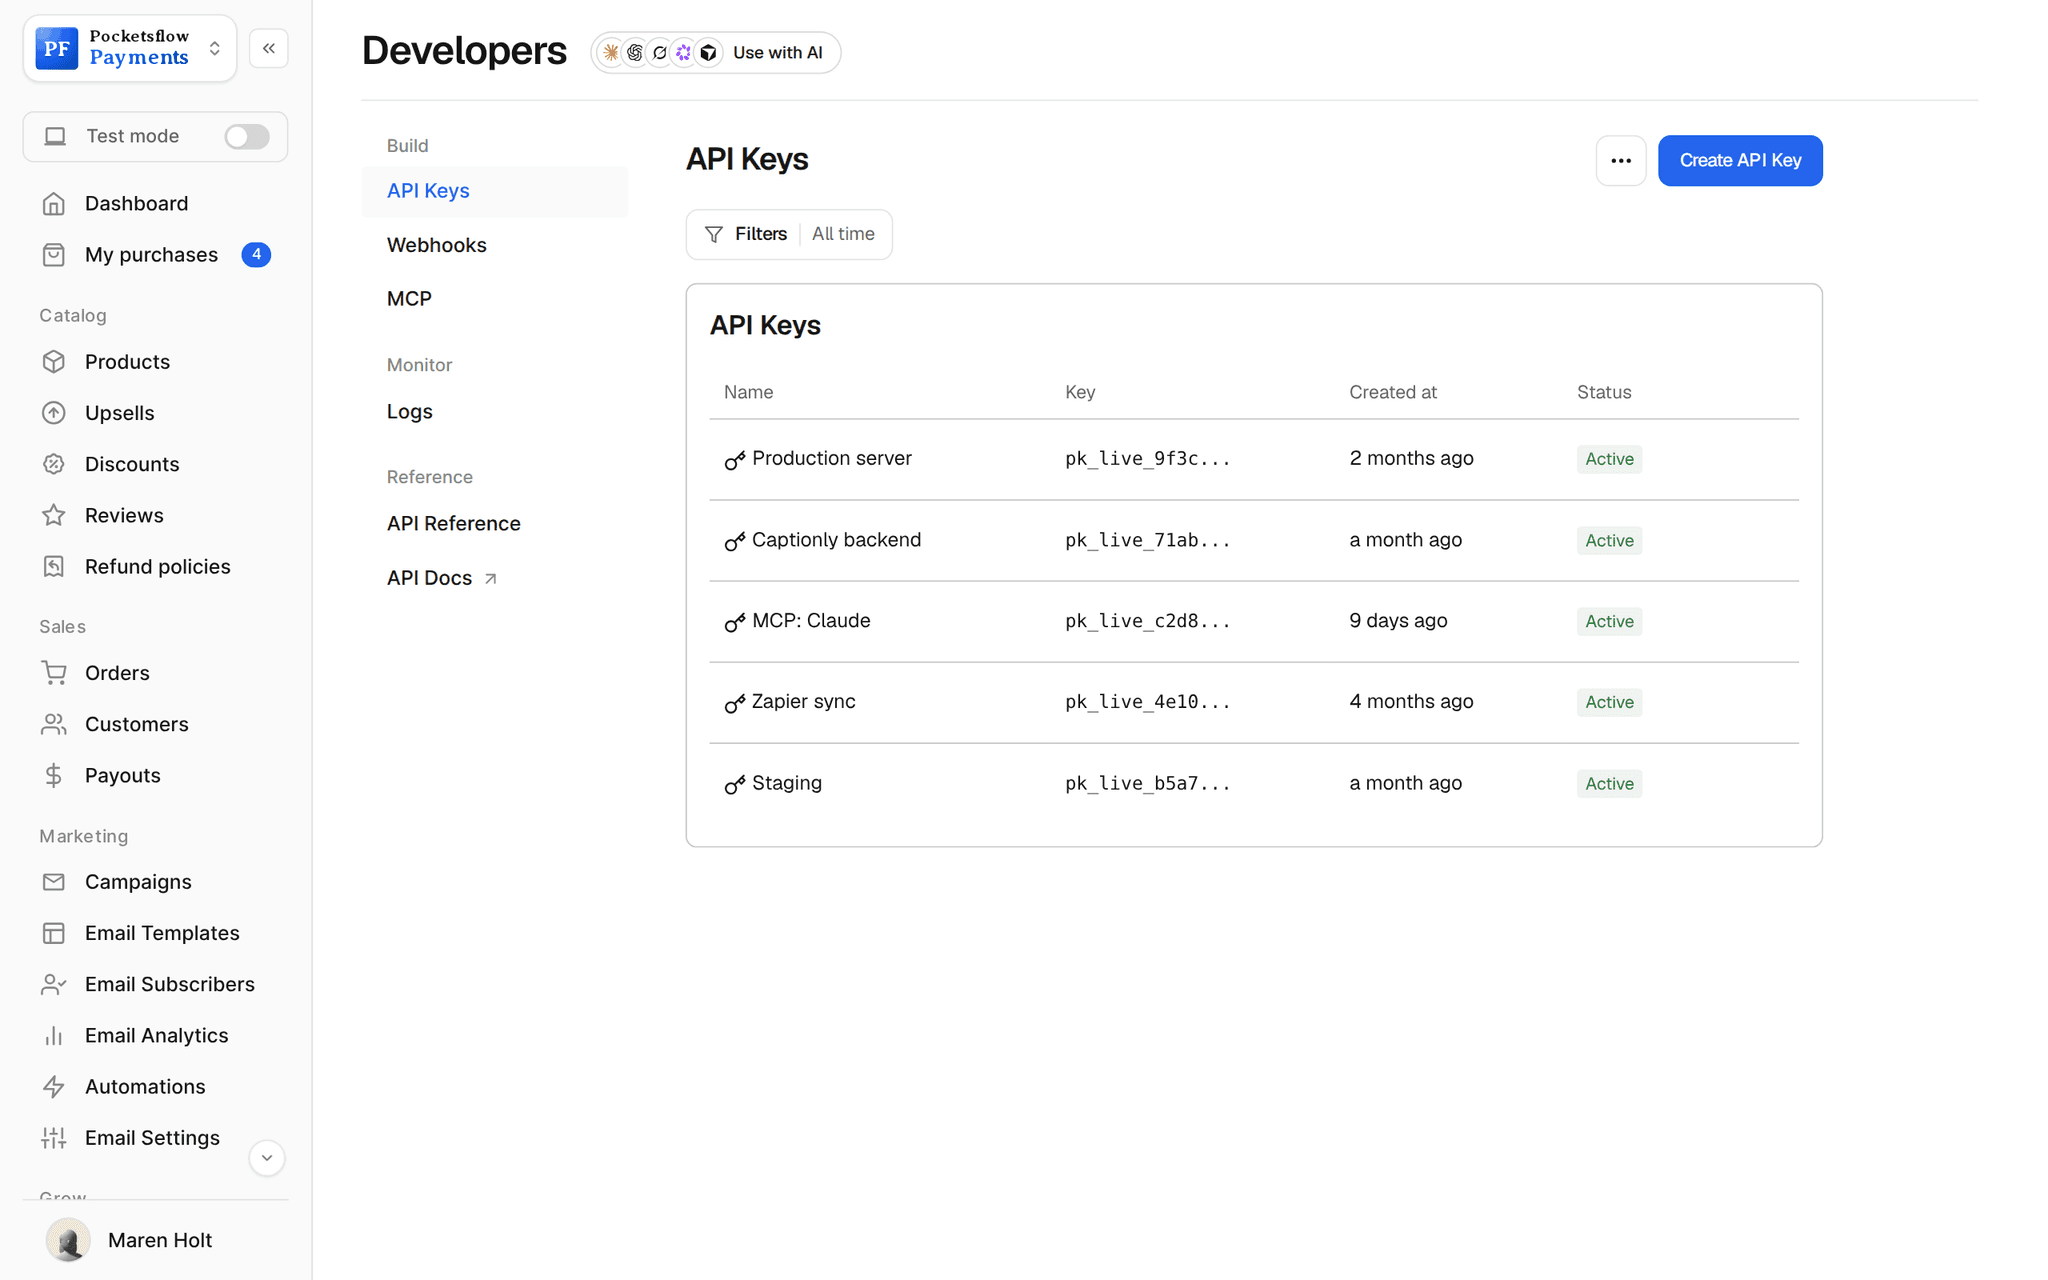Open the API Docs external link

[442, 578]
